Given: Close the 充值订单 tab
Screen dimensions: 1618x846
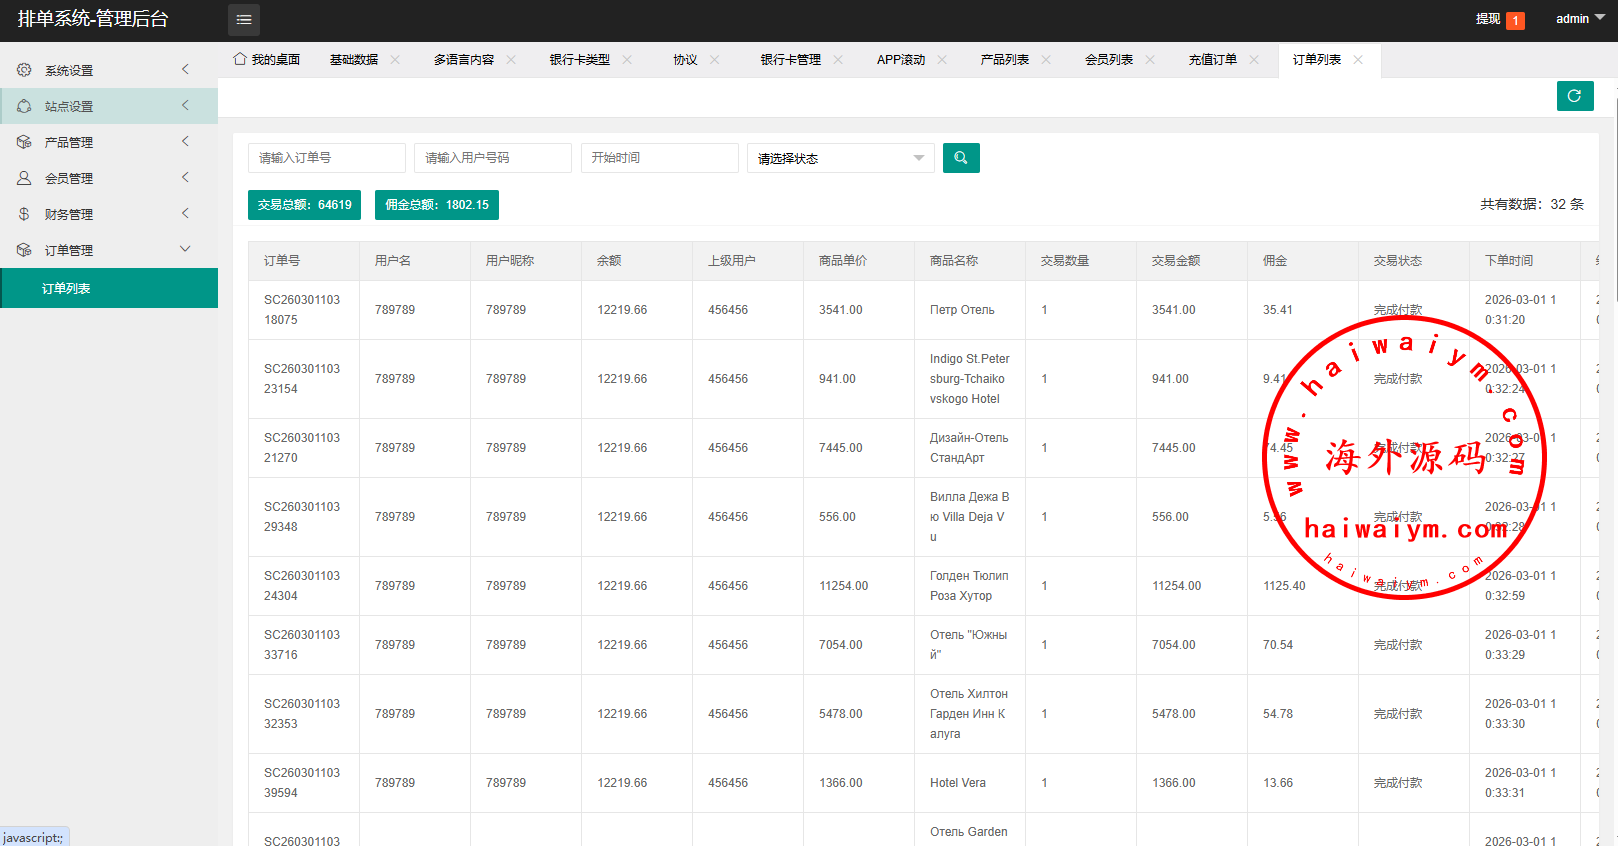Looking at the screenshot, I should pyautogui.click(x=1254, y=60).
